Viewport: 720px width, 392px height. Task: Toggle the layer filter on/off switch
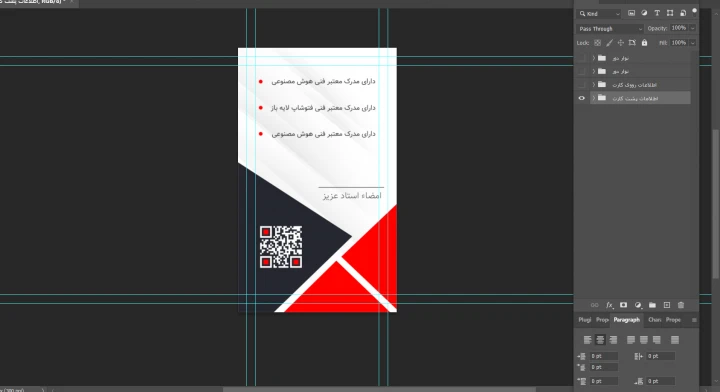[x=694, y=12]
